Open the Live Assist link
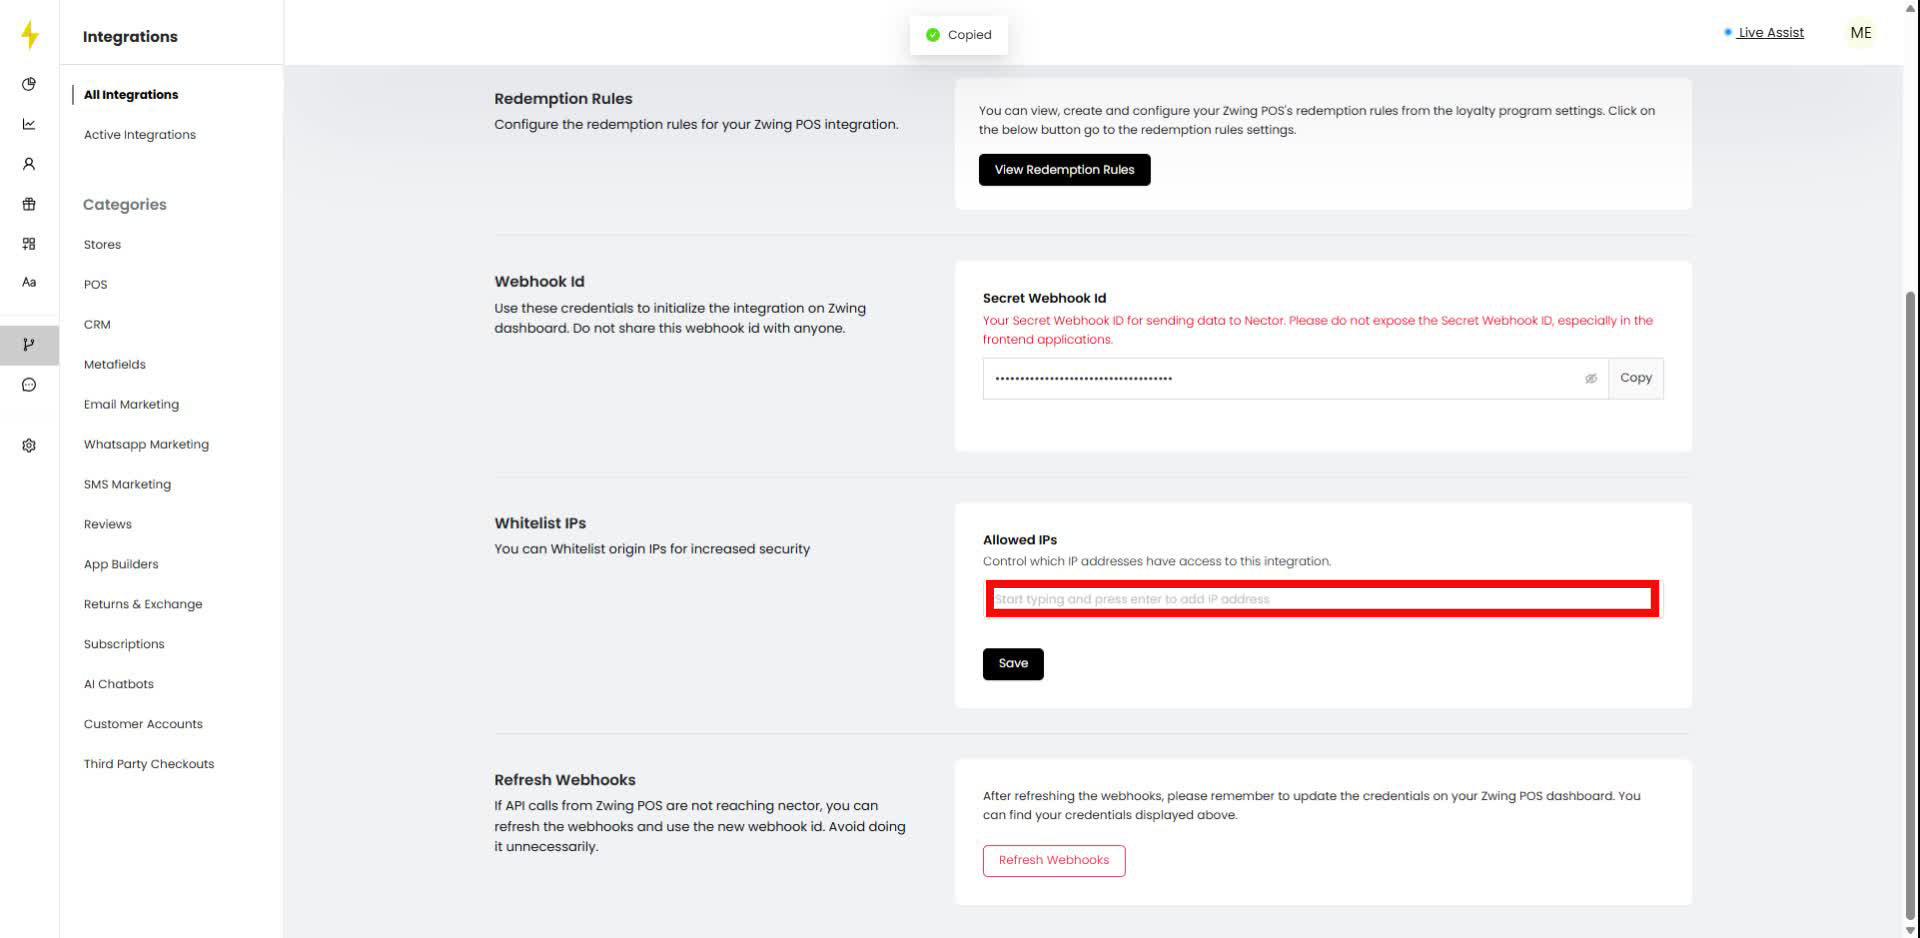 point(1771,32)
